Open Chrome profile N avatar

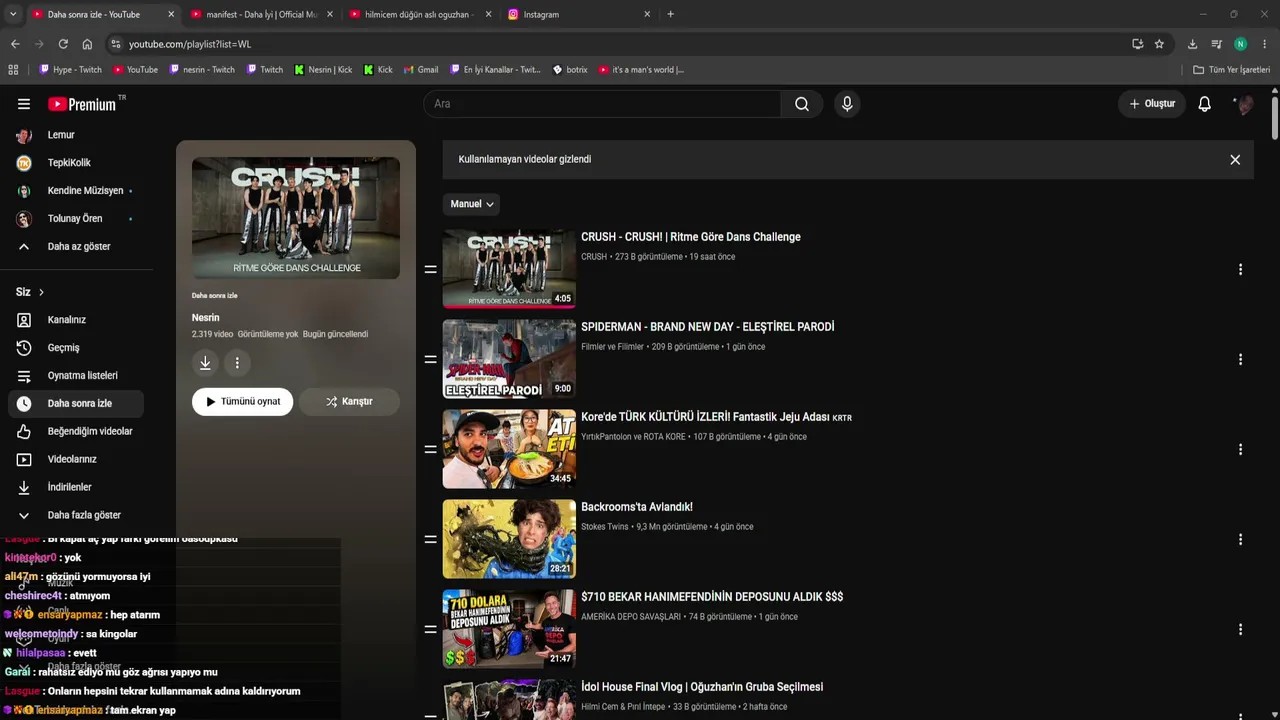pyautogui.click(x=1241, y=44)
